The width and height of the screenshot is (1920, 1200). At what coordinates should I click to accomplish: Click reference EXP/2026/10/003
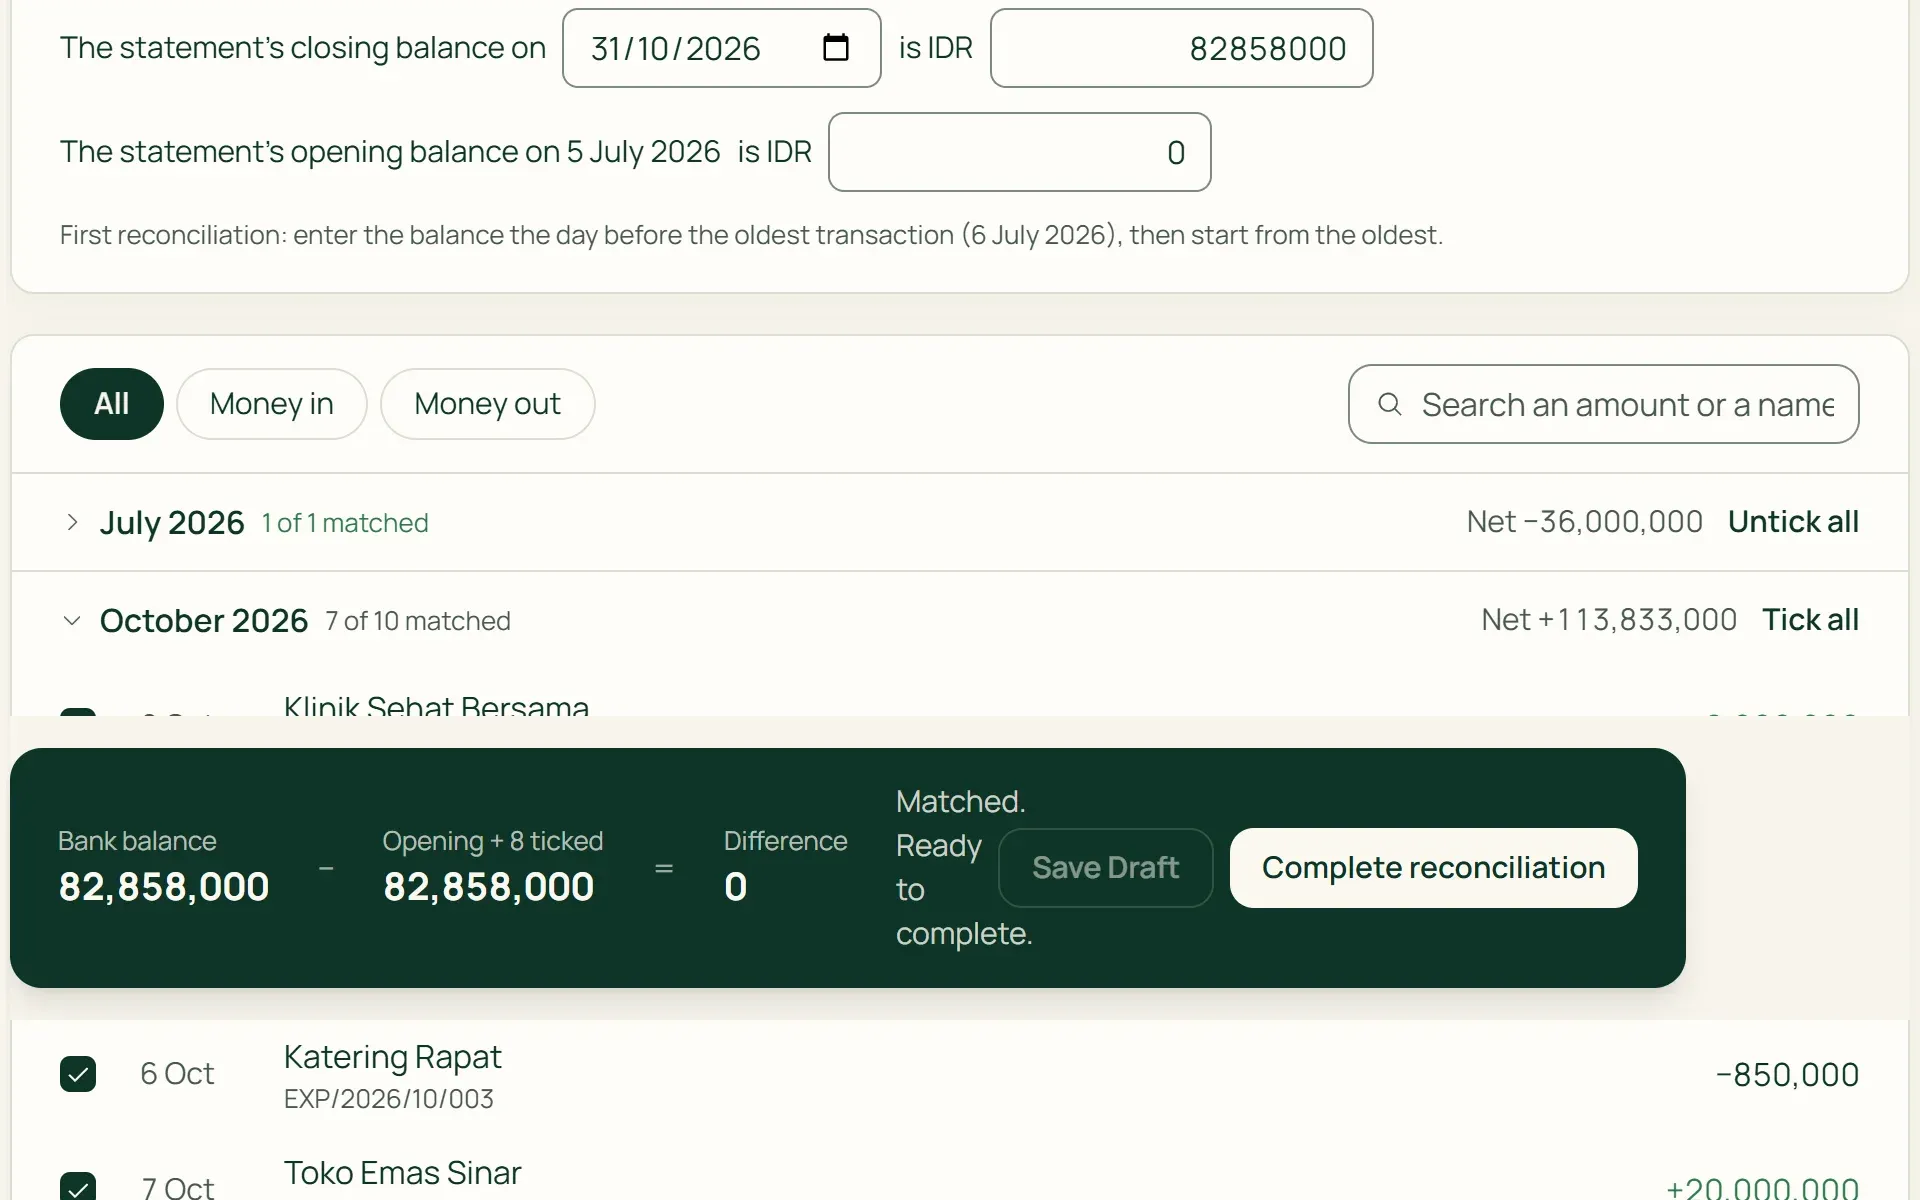(389, 1099)
